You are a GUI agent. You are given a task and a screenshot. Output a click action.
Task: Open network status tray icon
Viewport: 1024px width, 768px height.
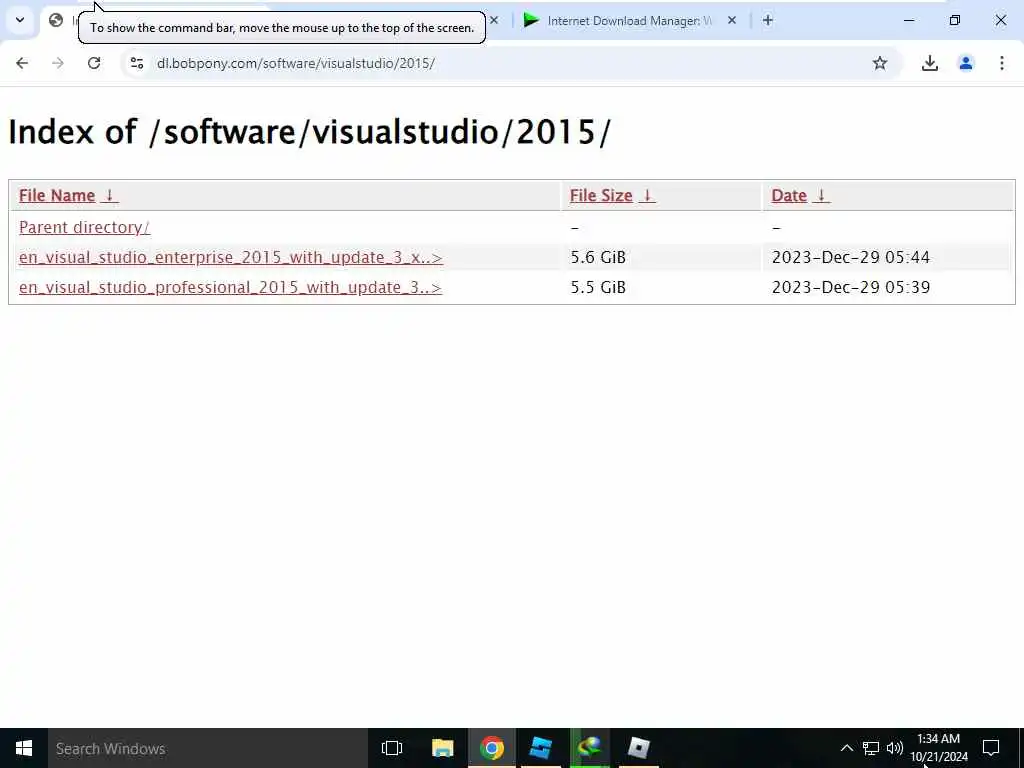(871, 748)
